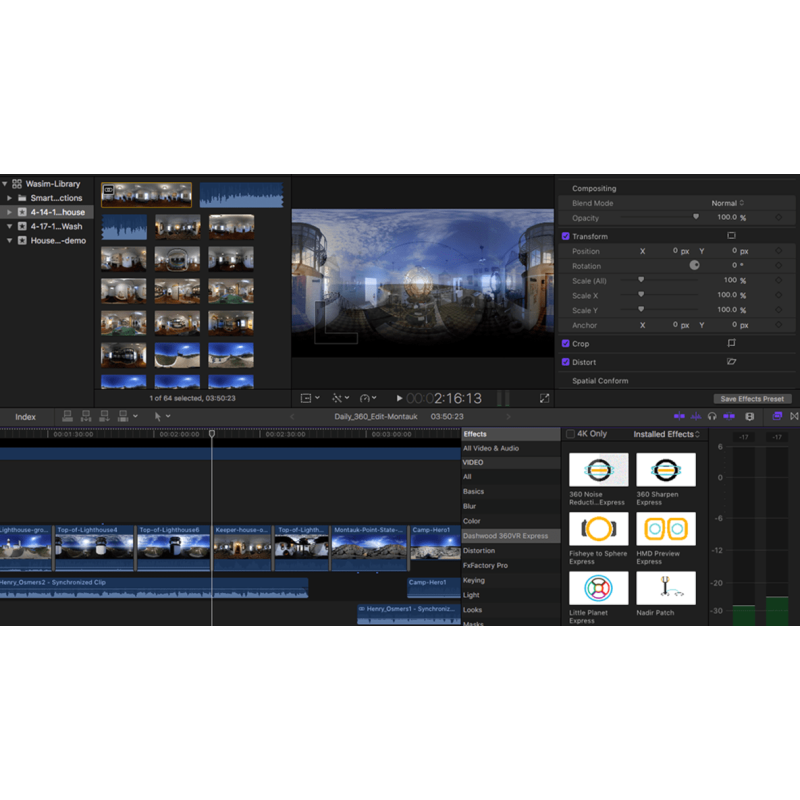Enter fullscreen viewer with expand arrows icon
This screenshot has width=800, height=800.
[544, 398]
